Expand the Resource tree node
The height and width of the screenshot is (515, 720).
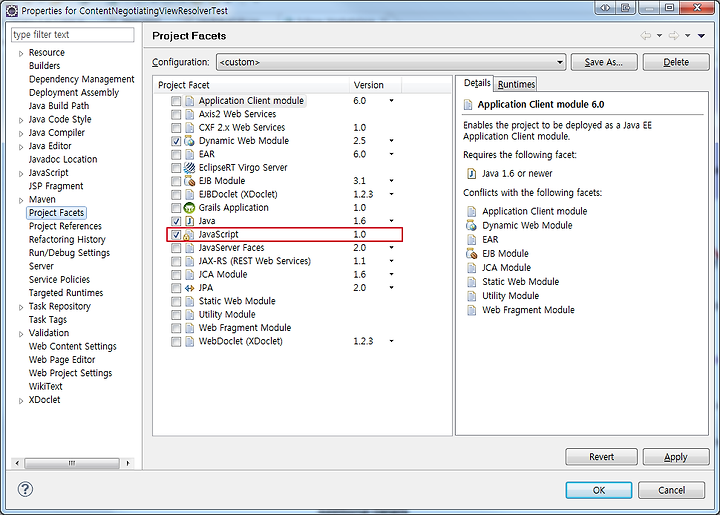tap(21, 54)
